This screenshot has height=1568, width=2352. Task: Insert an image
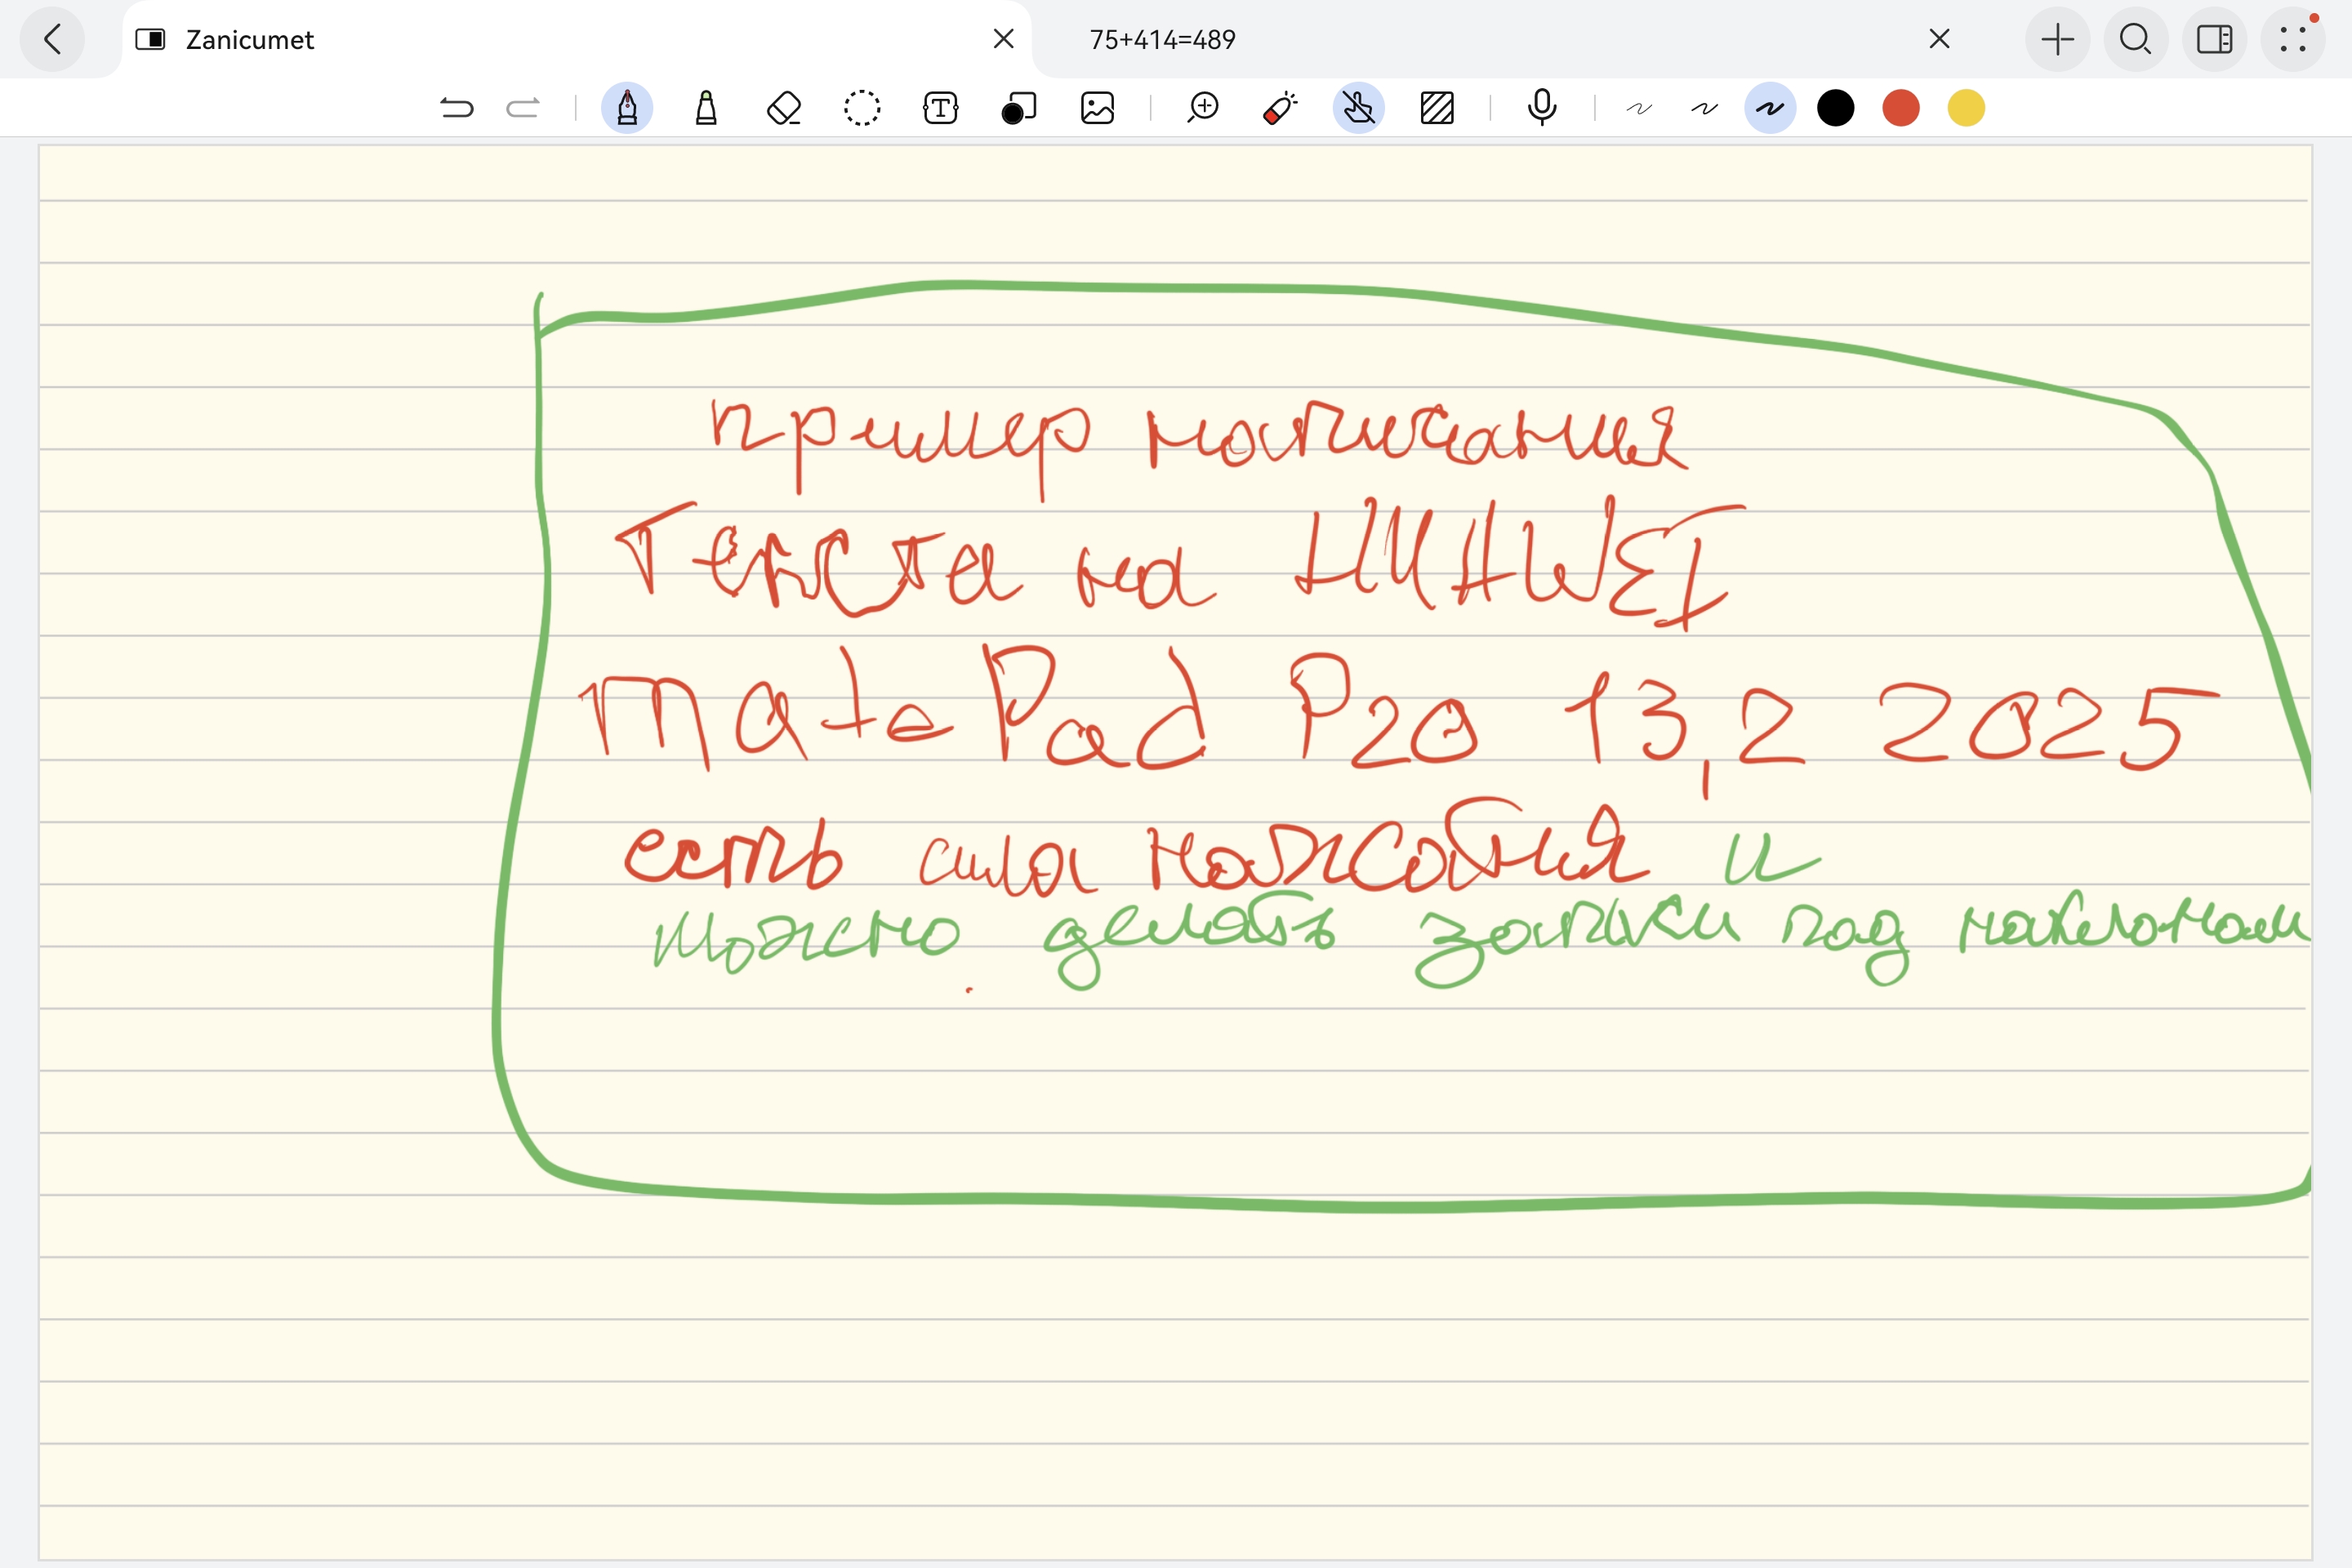(x=1097, y=108)
